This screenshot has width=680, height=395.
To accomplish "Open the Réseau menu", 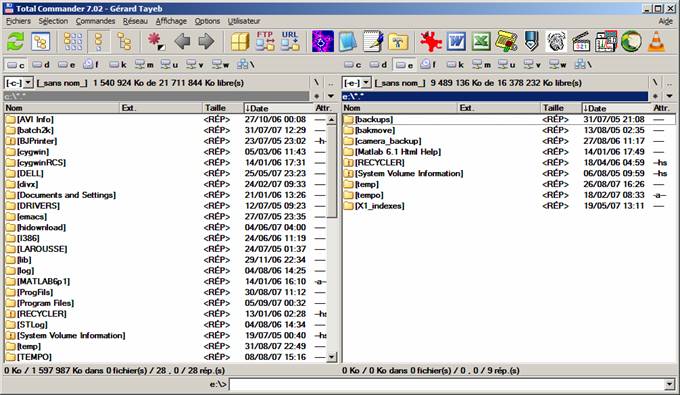I will [135, 21].
